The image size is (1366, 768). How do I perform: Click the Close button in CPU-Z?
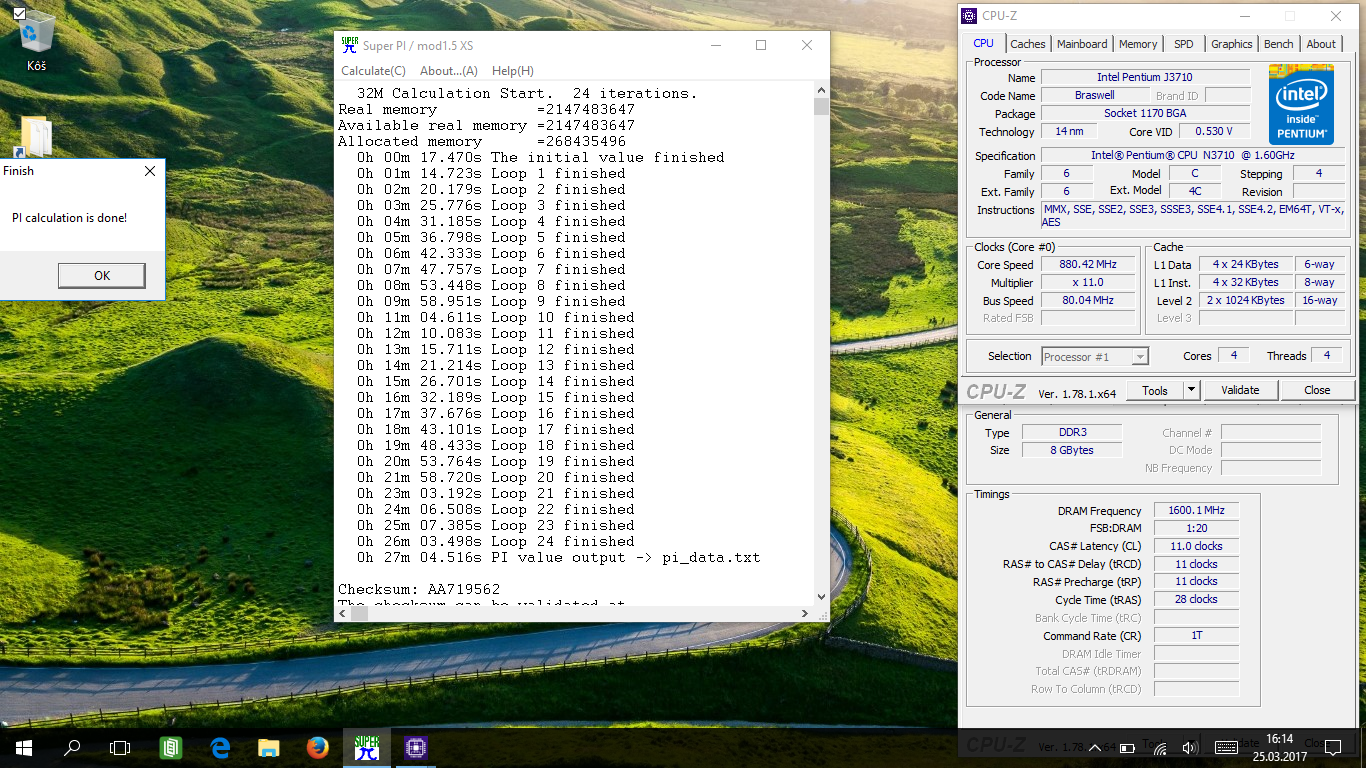coord(1317,390)
